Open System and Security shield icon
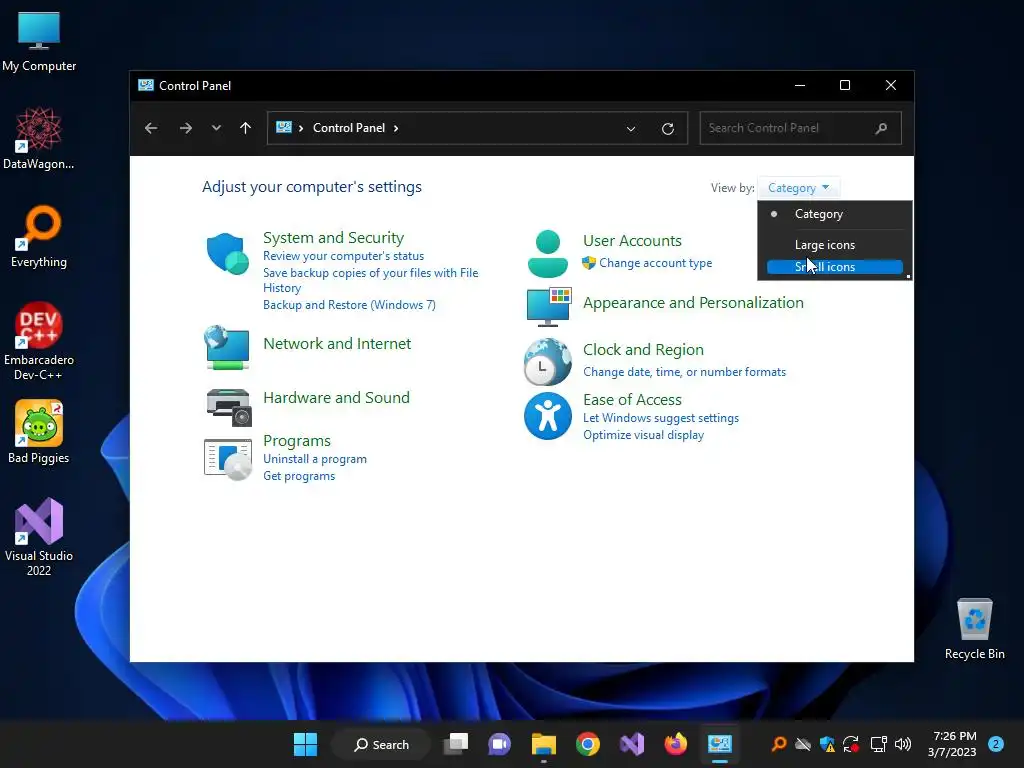Image resolution: width=1024 pixels, height=768 pixels. 227,253
